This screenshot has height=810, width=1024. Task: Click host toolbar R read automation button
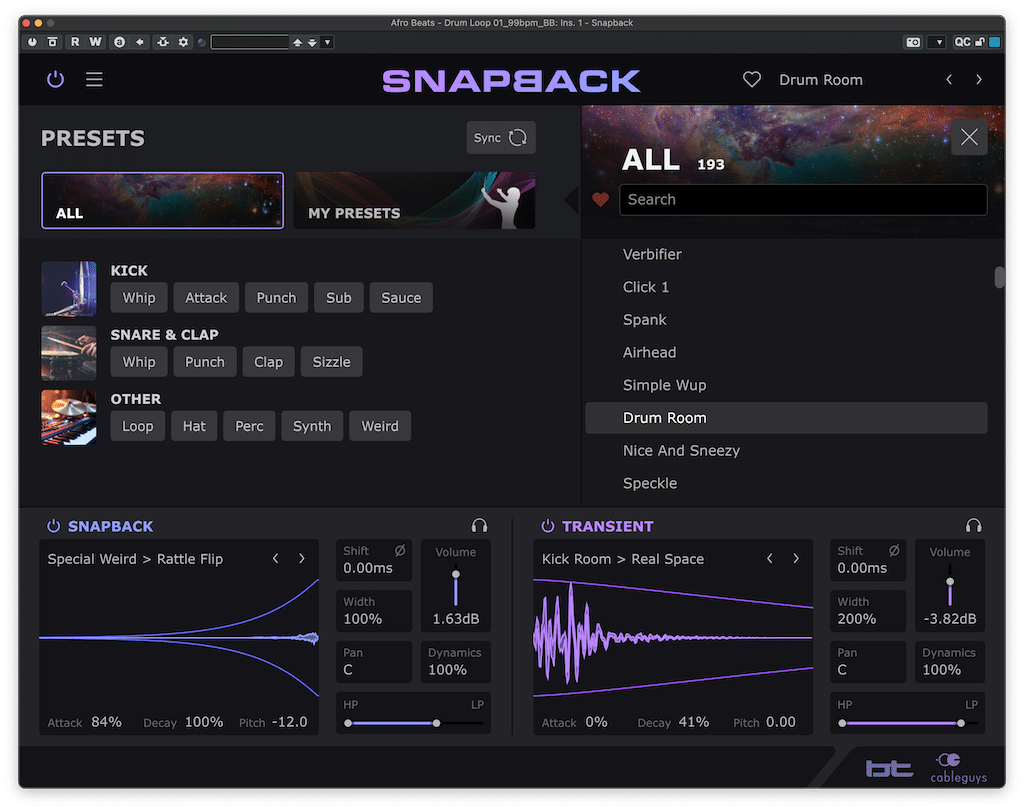(75, 42)
